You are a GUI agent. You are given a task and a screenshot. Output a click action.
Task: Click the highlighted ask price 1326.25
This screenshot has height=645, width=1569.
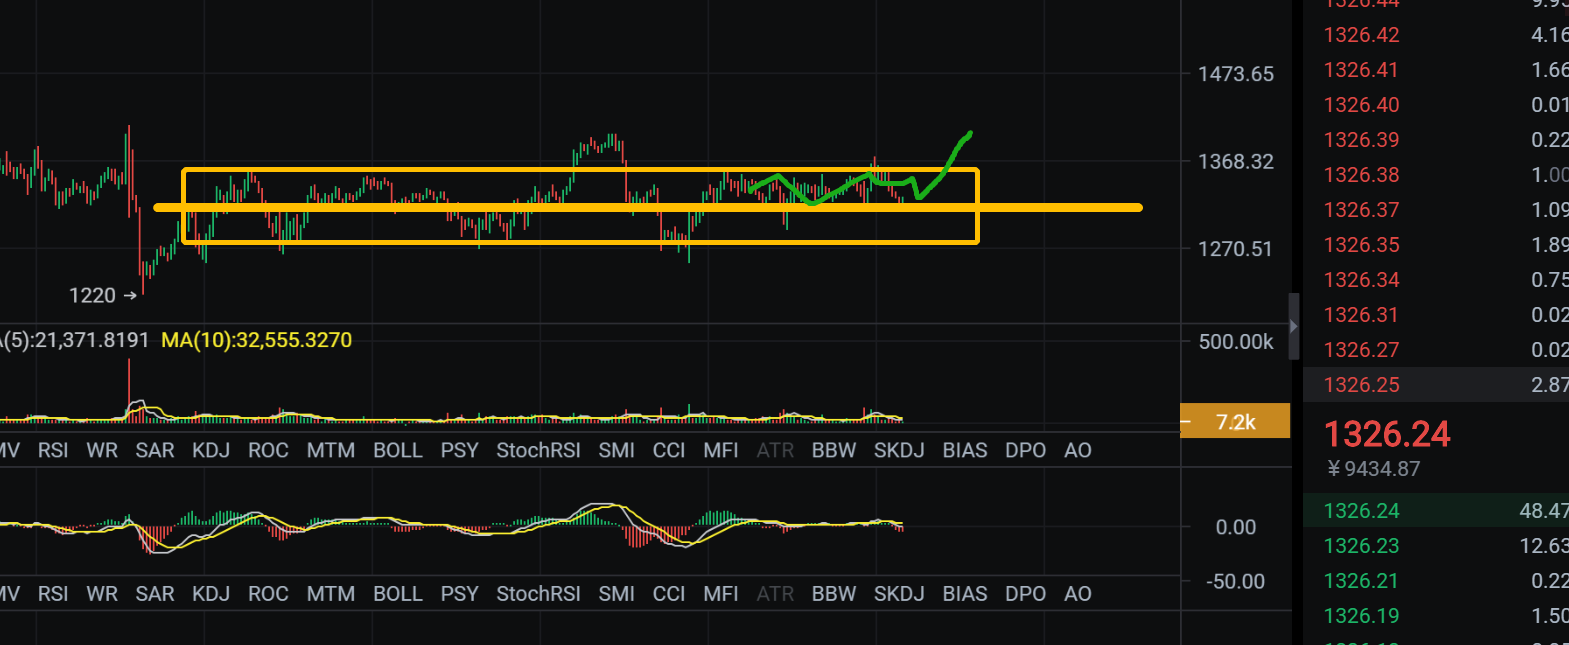pos(1361,385)
